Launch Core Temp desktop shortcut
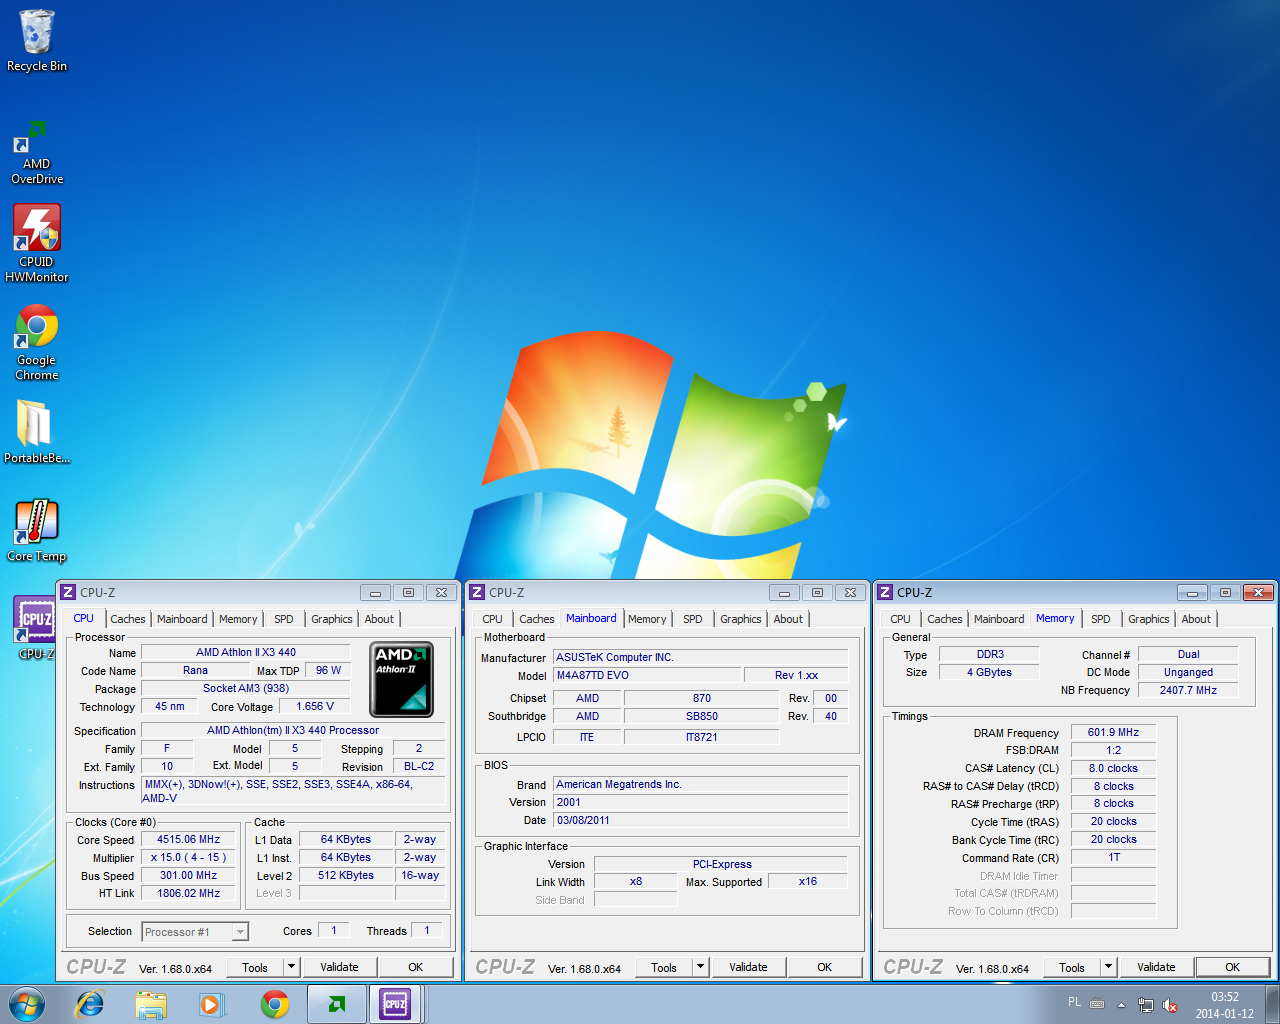 [x=37, y=531]
